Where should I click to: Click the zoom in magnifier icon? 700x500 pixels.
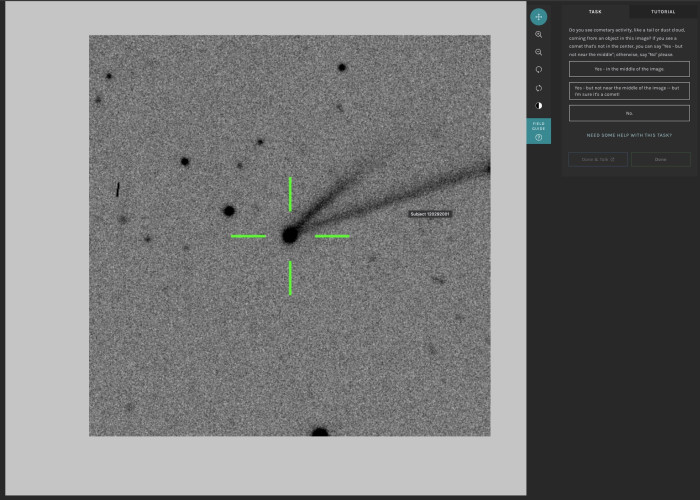coord(538,35)
